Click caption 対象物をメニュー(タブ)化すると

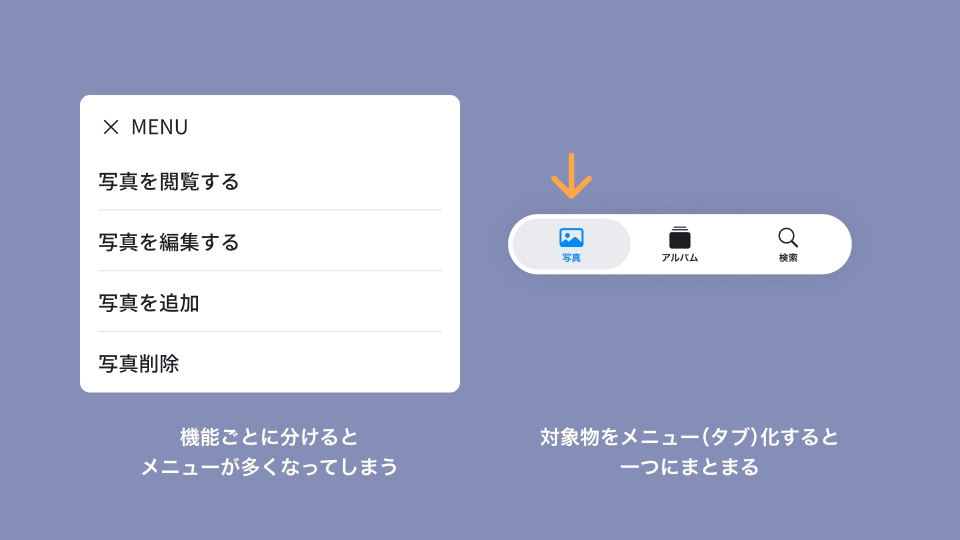689,437
